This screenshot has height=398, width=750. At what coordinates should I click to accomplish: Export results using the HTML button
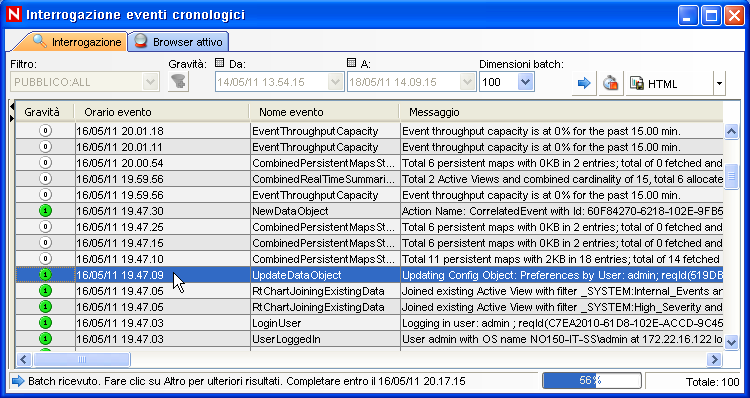(669, 84)
